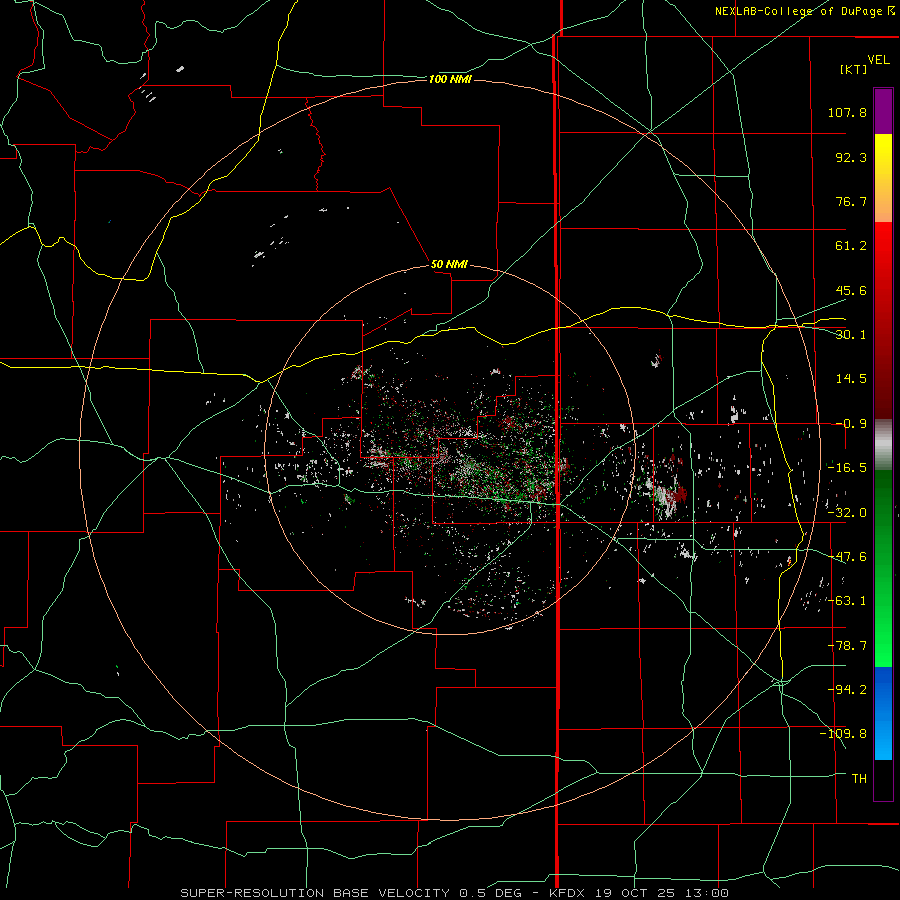This screenshot has height=900, width=900.
Task: Click the 45.6 velocity scale value
Action: (x=851, y=290)
